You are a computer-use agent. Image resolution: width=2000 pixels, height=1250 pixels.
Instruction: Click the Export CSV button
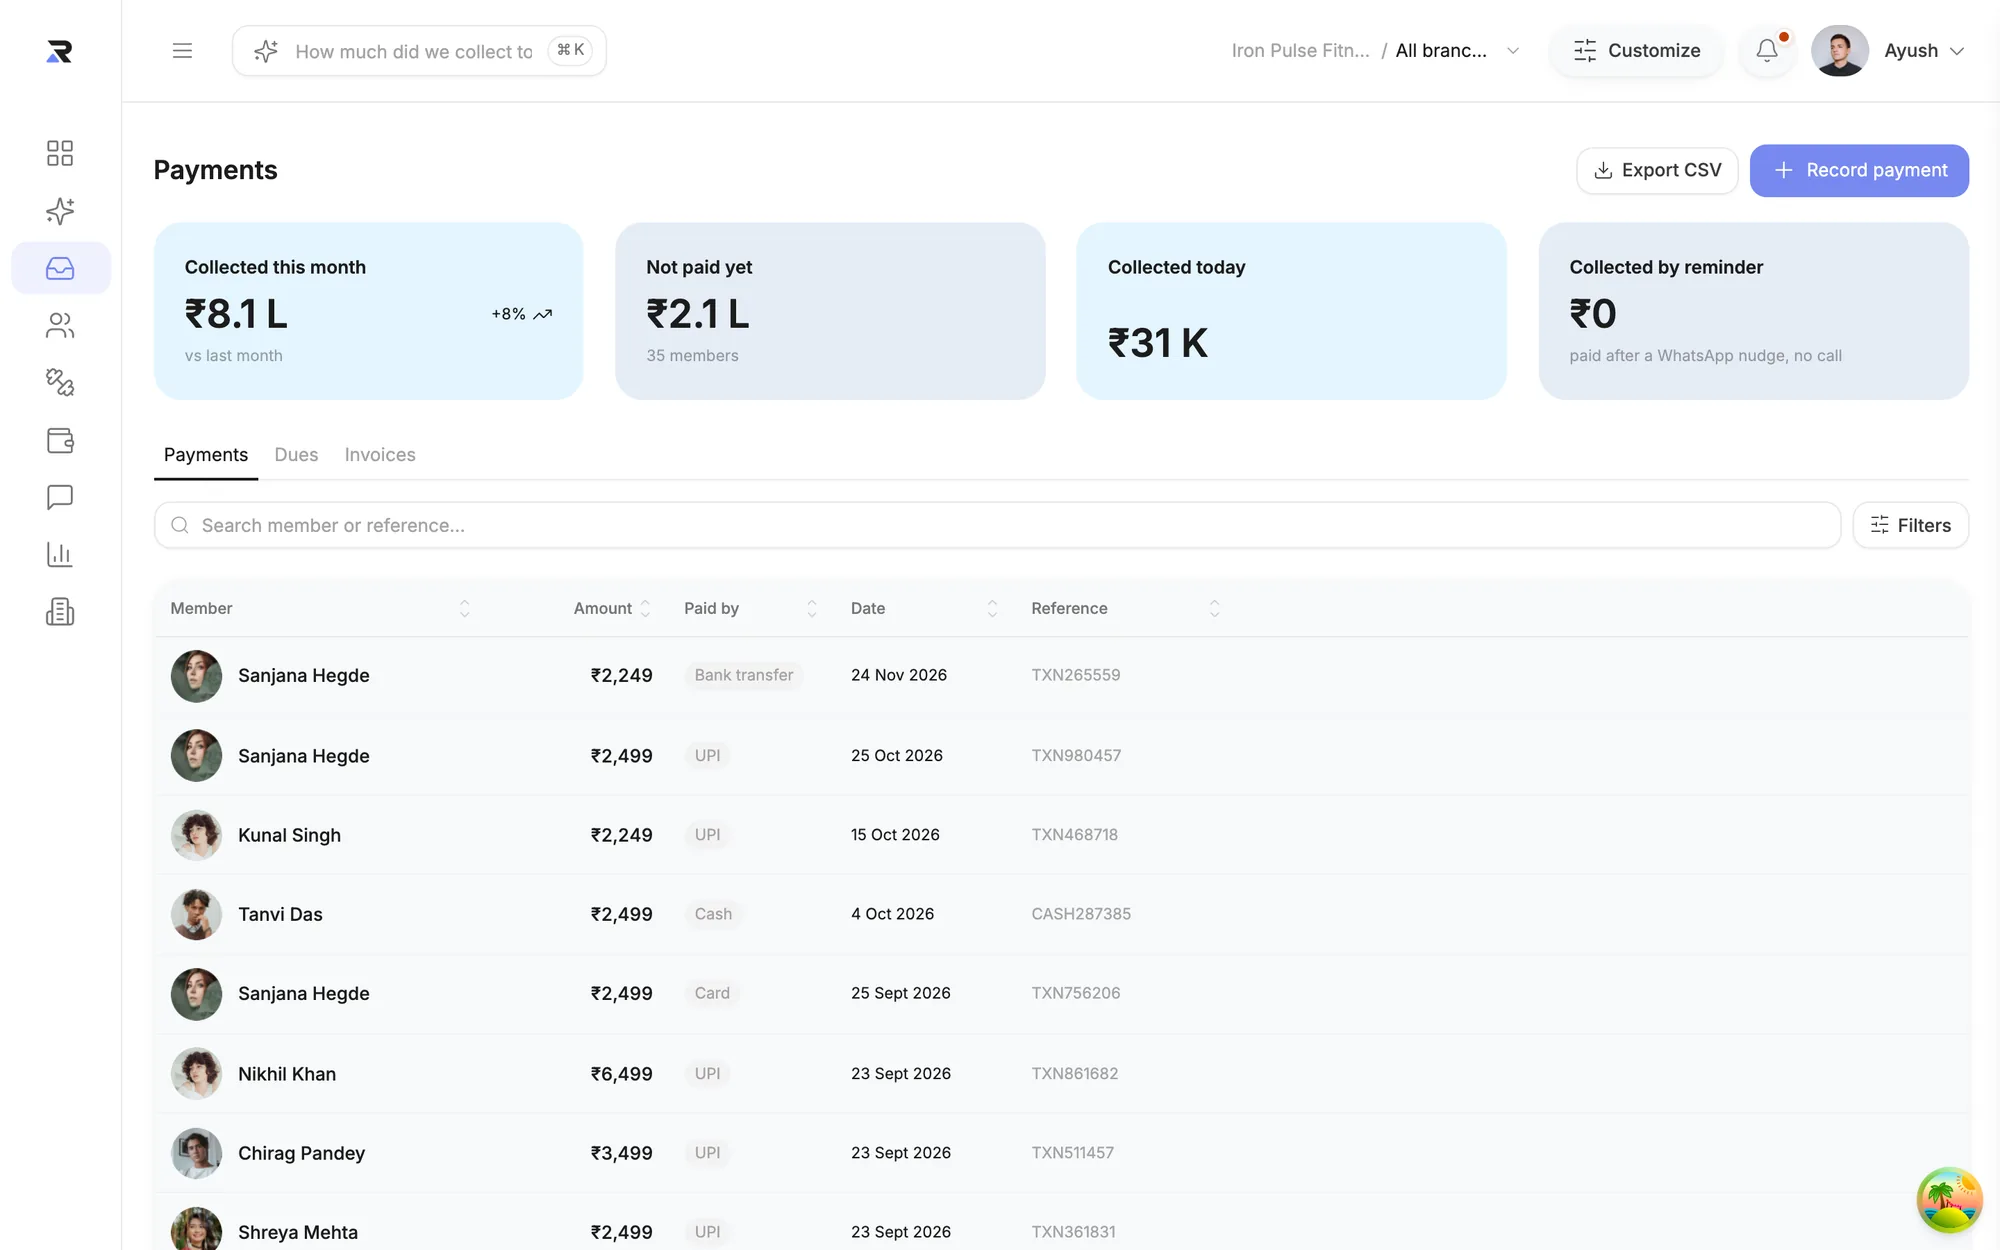tap(1657, 170)
